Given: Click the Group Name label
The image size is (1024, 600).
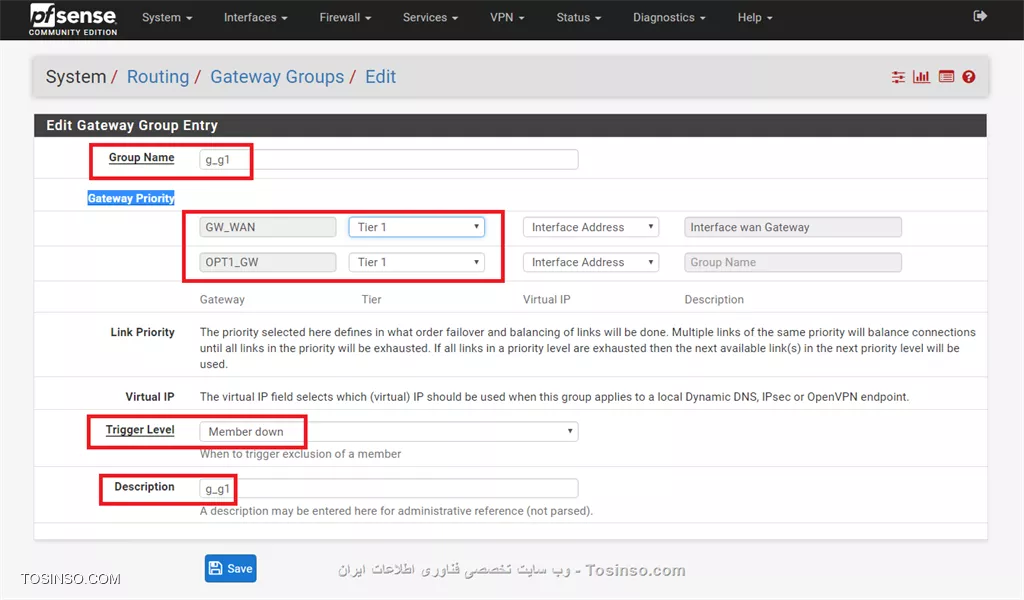Looking at the screenshot, I should [141, 157].
